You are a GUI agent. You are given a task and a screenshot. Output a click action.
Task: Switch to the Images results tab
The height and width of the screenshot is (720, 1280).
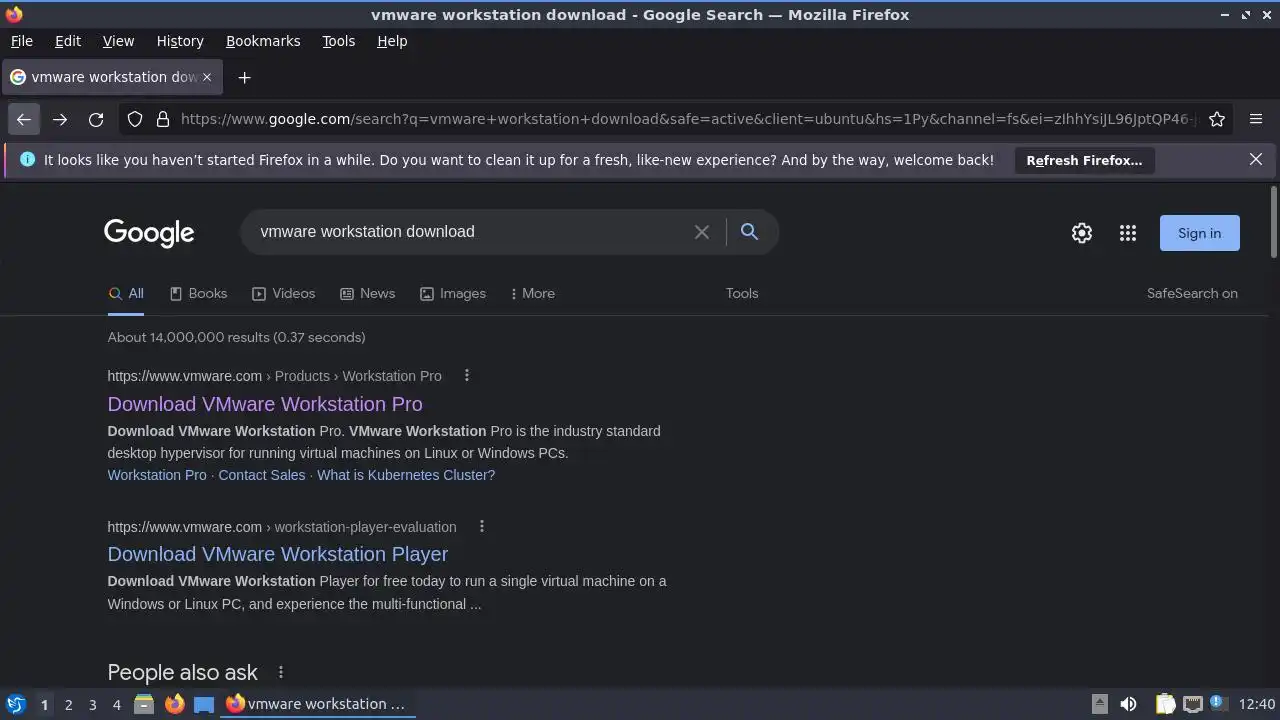tap(452, 293)
